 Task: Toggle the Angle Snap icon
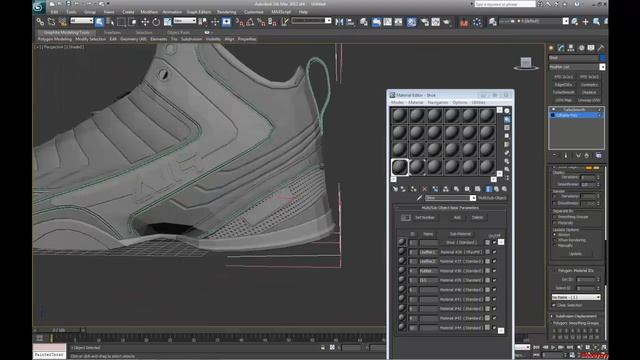point(250,22)
